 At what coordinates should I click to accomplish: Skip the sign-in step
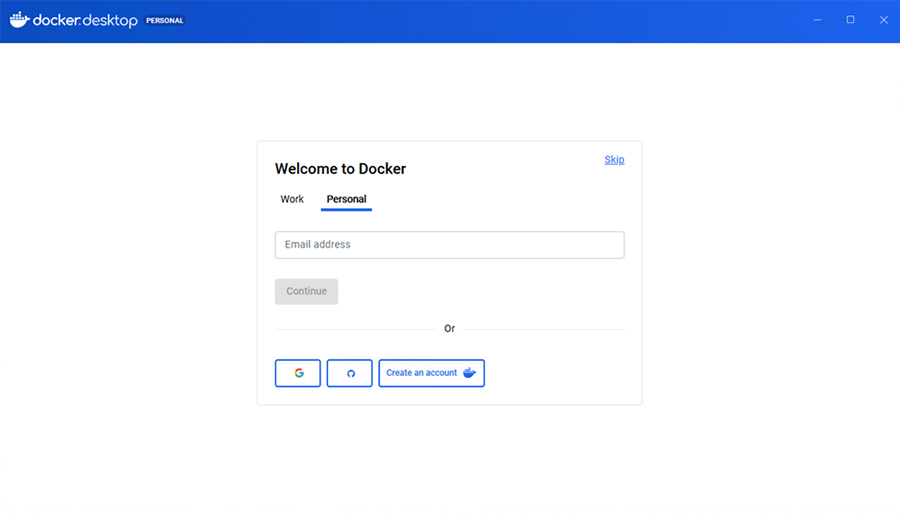pos(614,160)
